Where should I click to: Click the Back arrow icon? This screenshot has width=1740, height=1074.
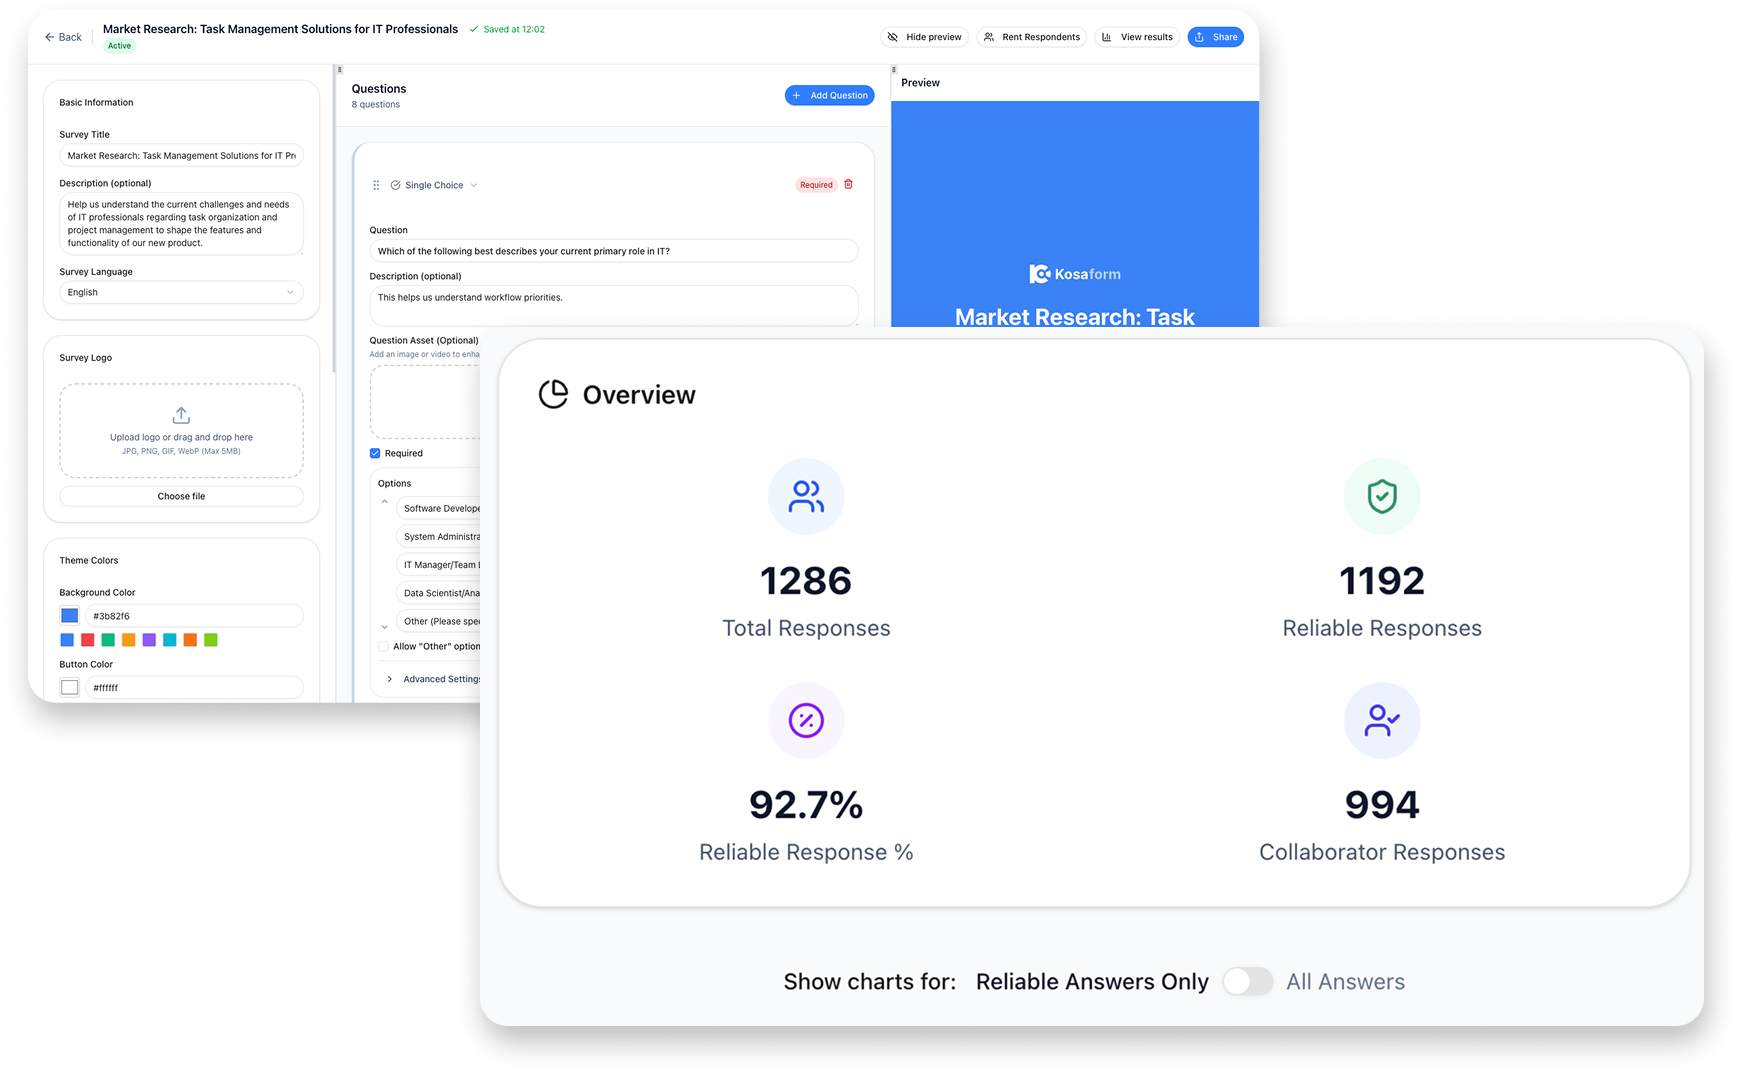(49, 36)
